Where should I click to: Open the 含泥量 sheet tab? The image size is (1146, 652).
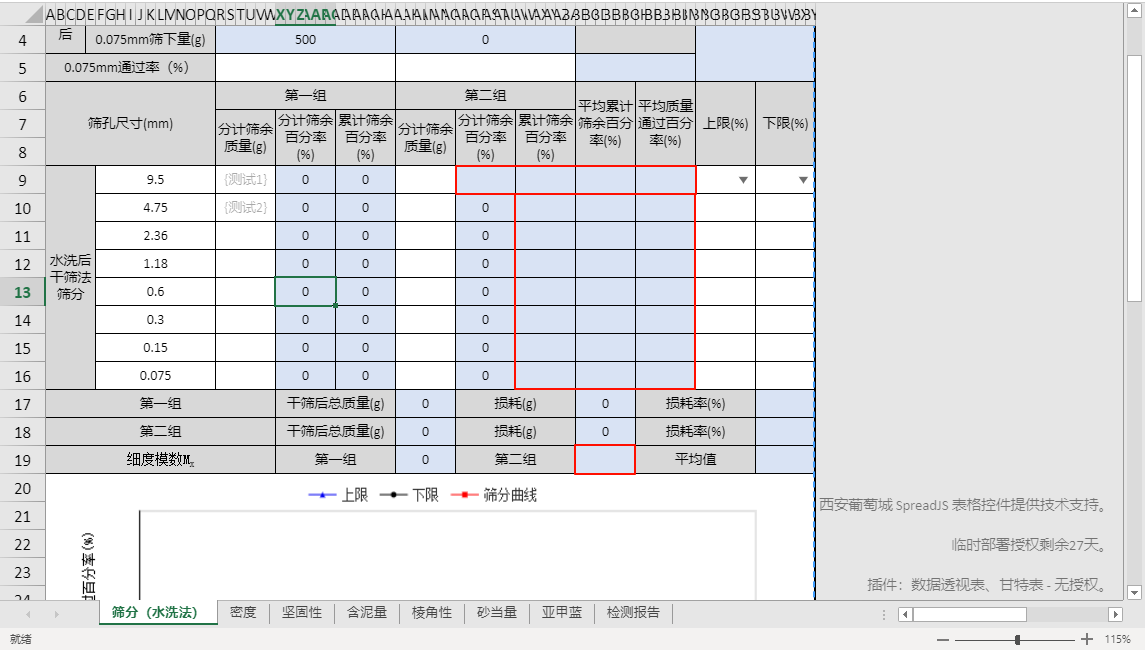click(x=366, y=613)
